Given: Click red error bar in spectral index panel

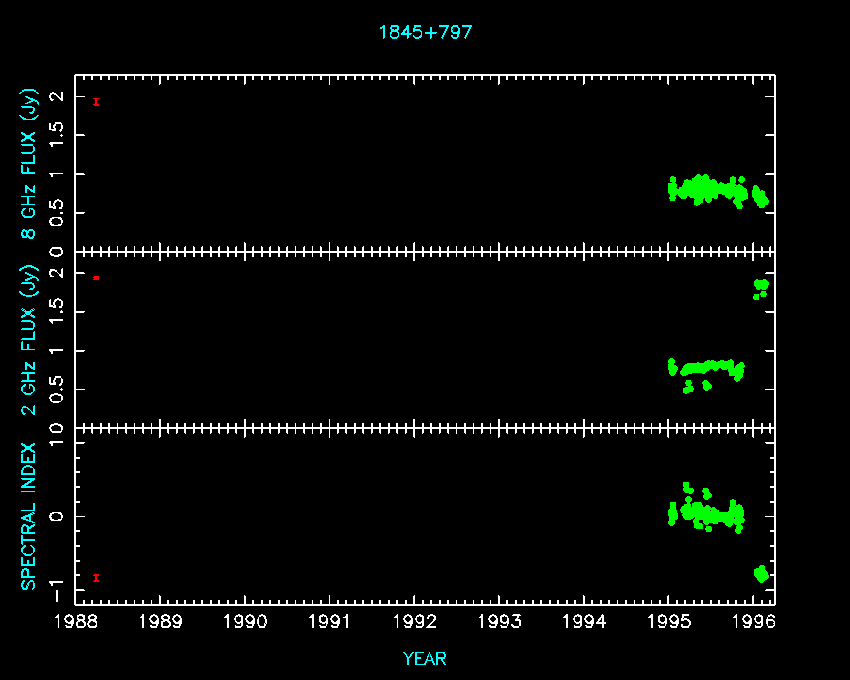Looking at the screenshot, I should pos(96,577).
